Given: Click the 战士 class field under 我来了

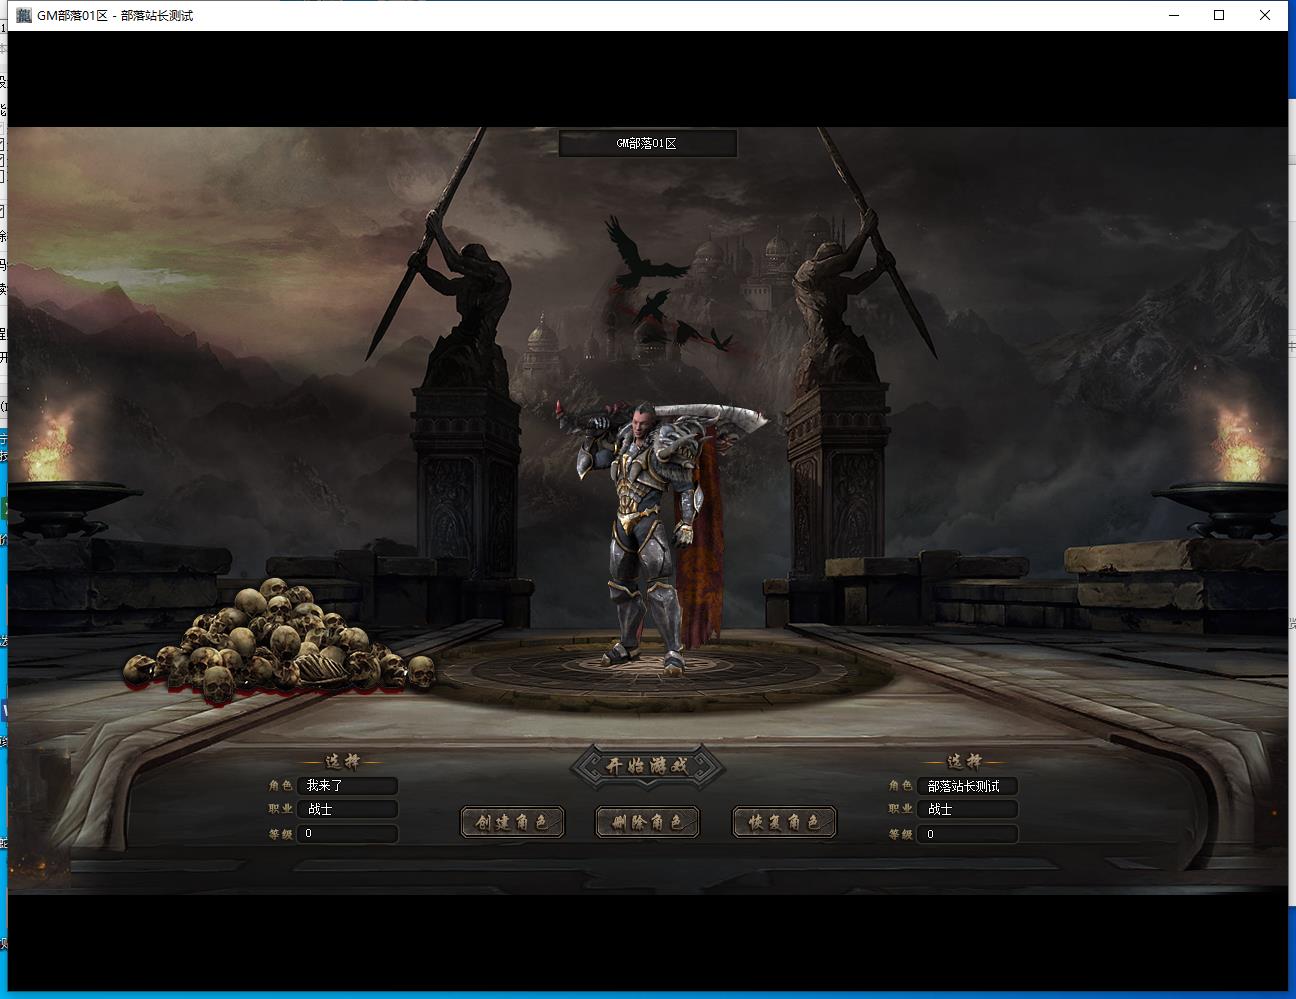Looking at the screenshot, I should (x=347, y=809).
